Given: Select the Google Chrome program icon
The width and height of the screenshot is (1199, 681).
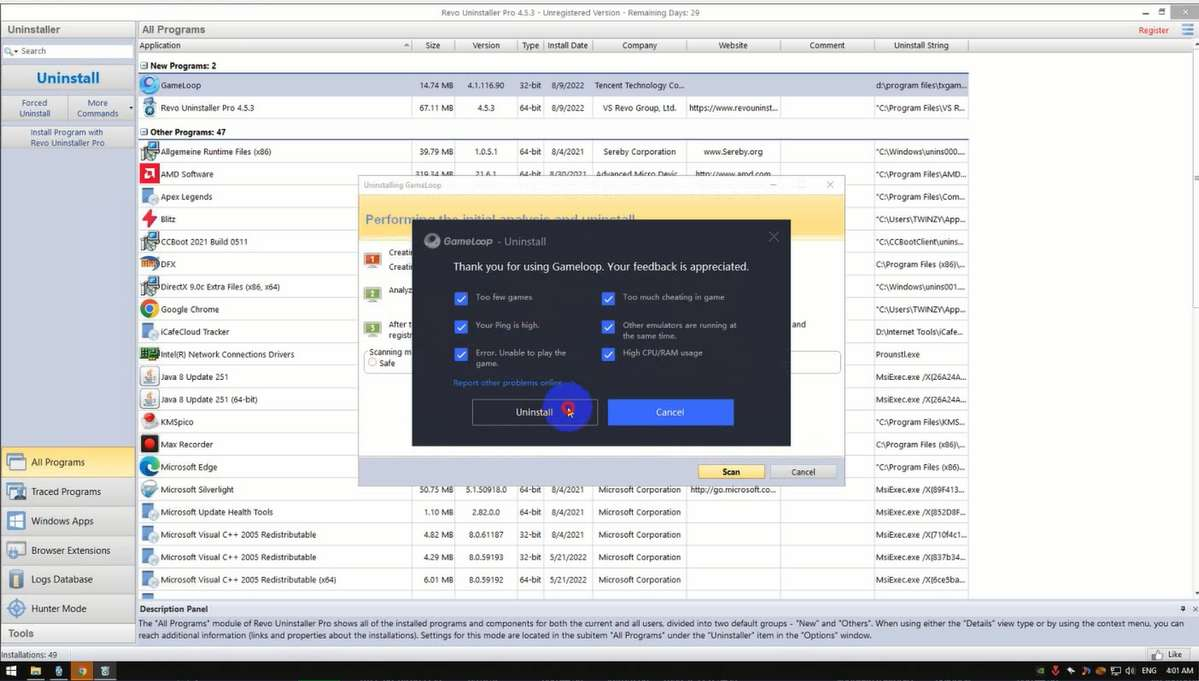Looking at the screenshot, I should tap(149, 309).
